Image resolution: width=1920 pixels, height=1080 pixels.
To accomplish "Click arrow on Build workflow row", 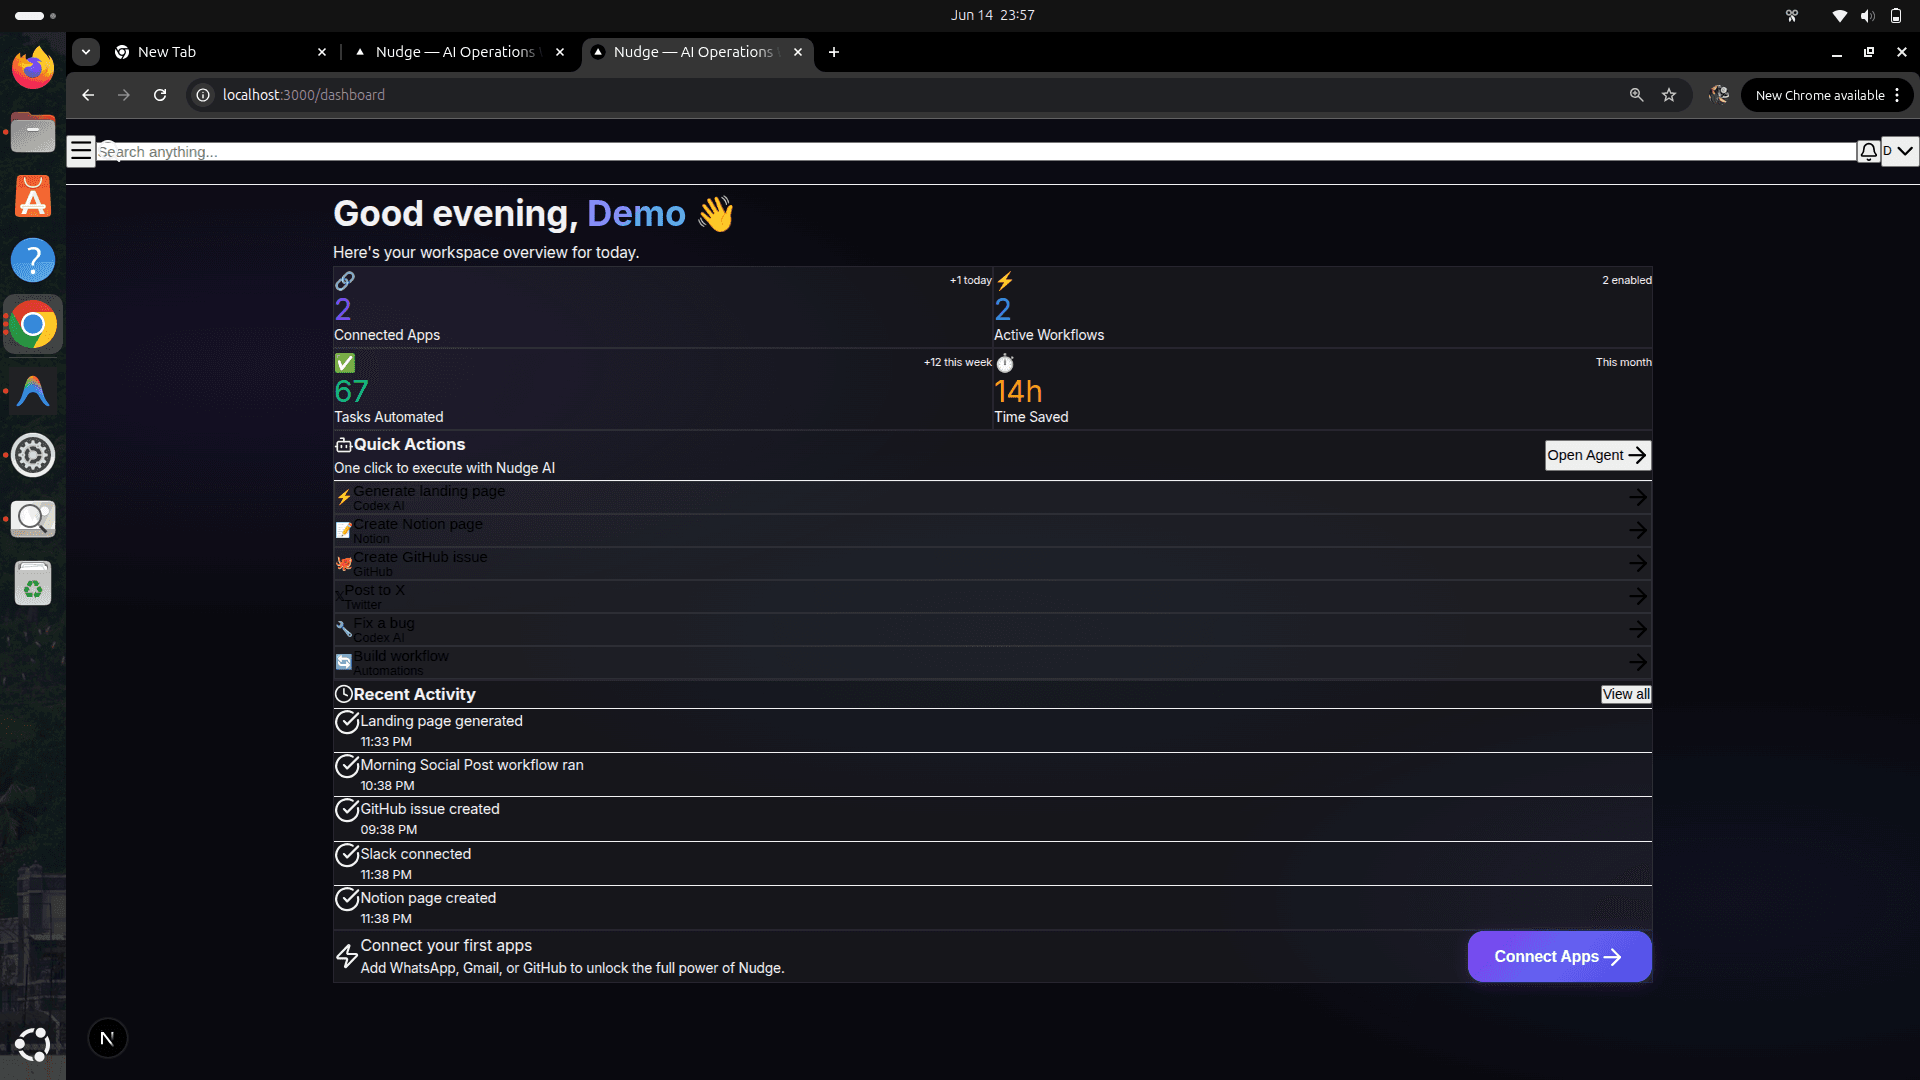I will pyautogui.click(x=1637, y=662).
